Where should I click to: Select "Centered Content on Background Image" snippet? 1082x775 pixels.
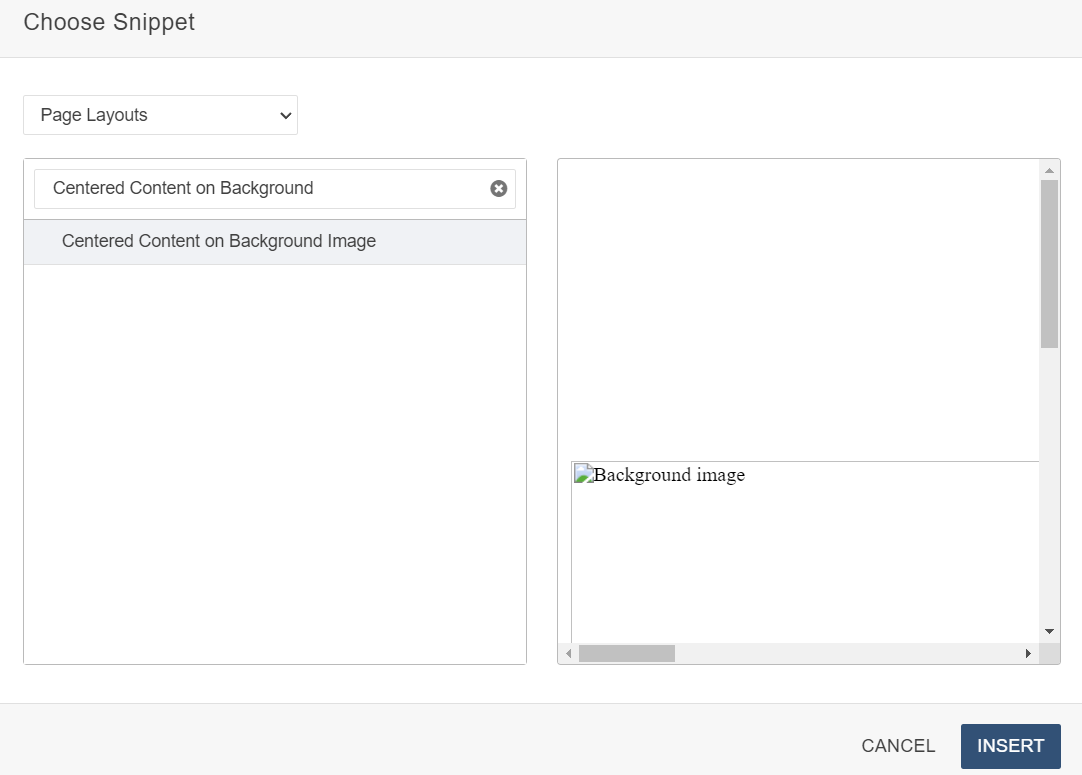(x=219, y=241)
